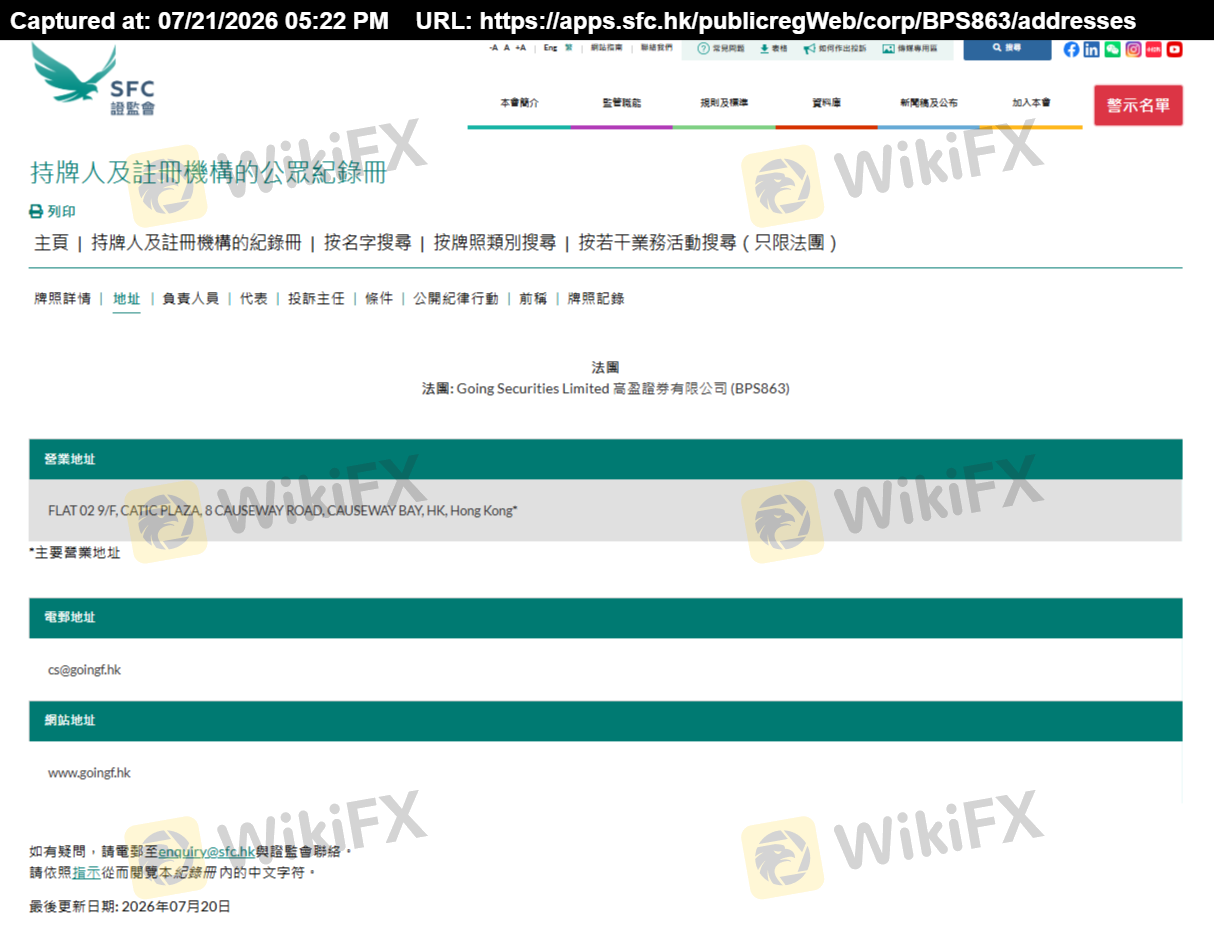Open the 表格 forms download link
The image size is (1214, 926).
coord(774,48)
